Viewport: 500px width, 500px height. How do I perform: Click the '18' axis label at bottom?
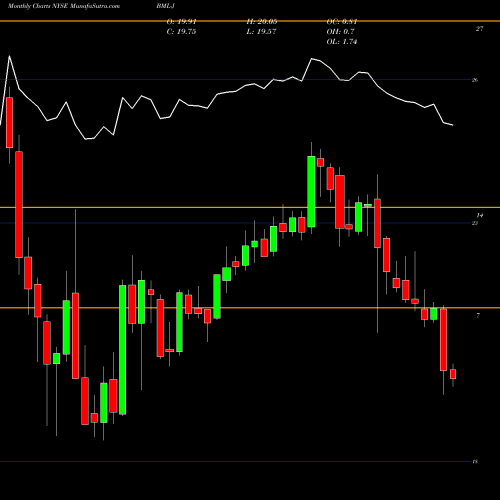(475, 462)
